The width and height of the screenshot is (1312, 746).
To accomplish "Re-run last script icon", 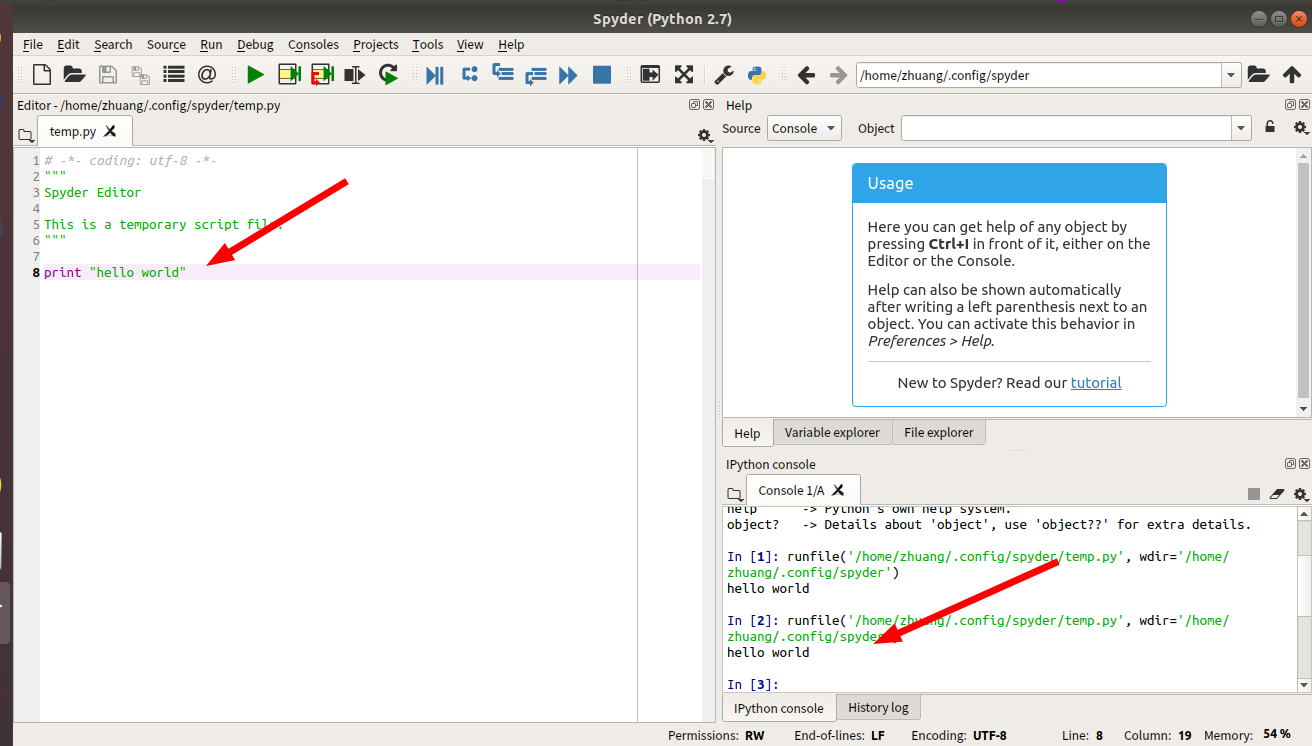I will click(x=389, y=74).
